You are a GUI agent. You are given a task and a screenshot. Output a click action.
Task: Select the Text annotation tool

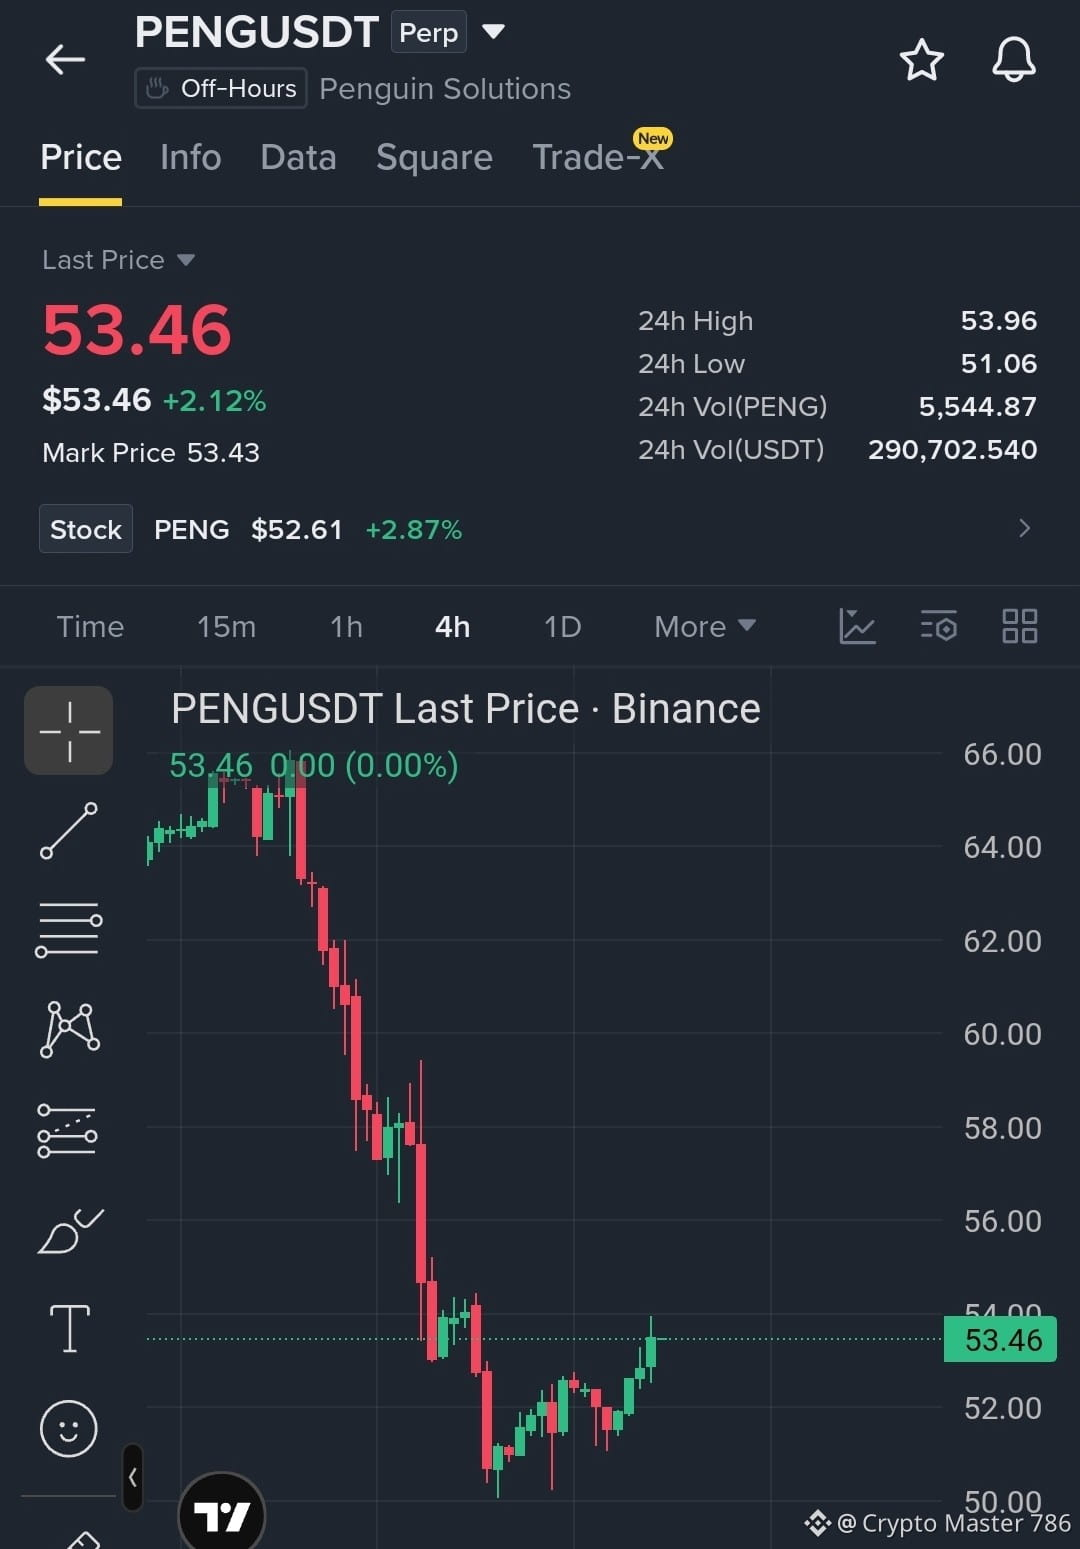(69, 1329)
